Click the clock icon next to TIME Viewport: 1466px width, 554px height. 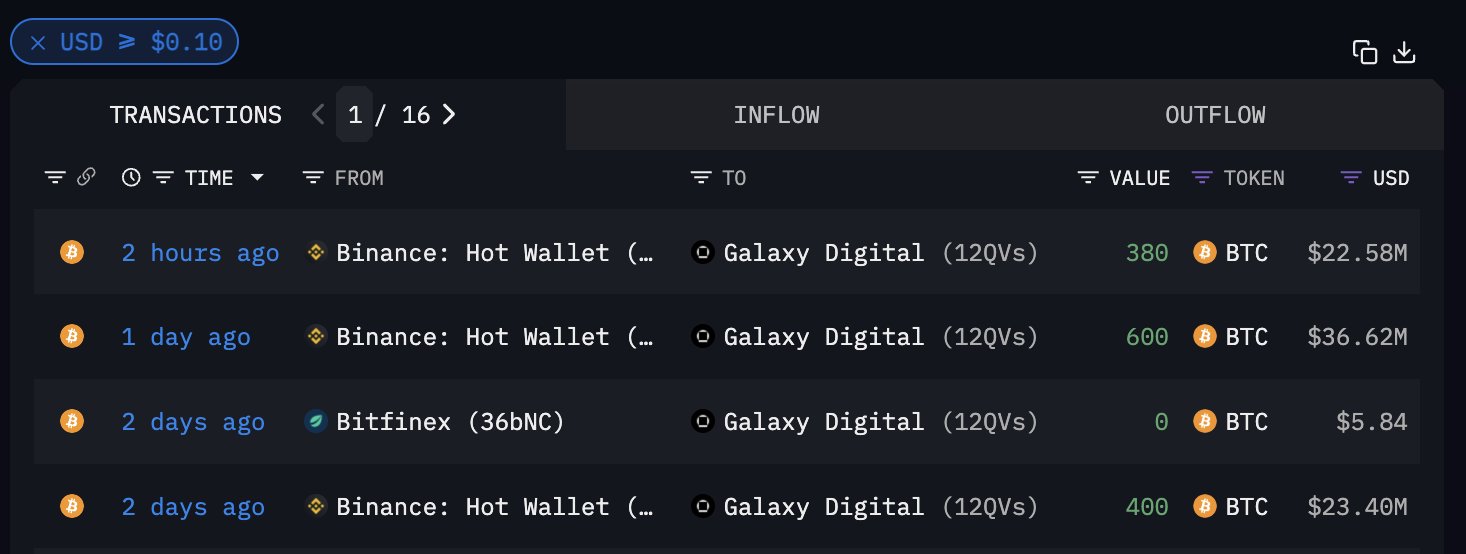[131, 177]
